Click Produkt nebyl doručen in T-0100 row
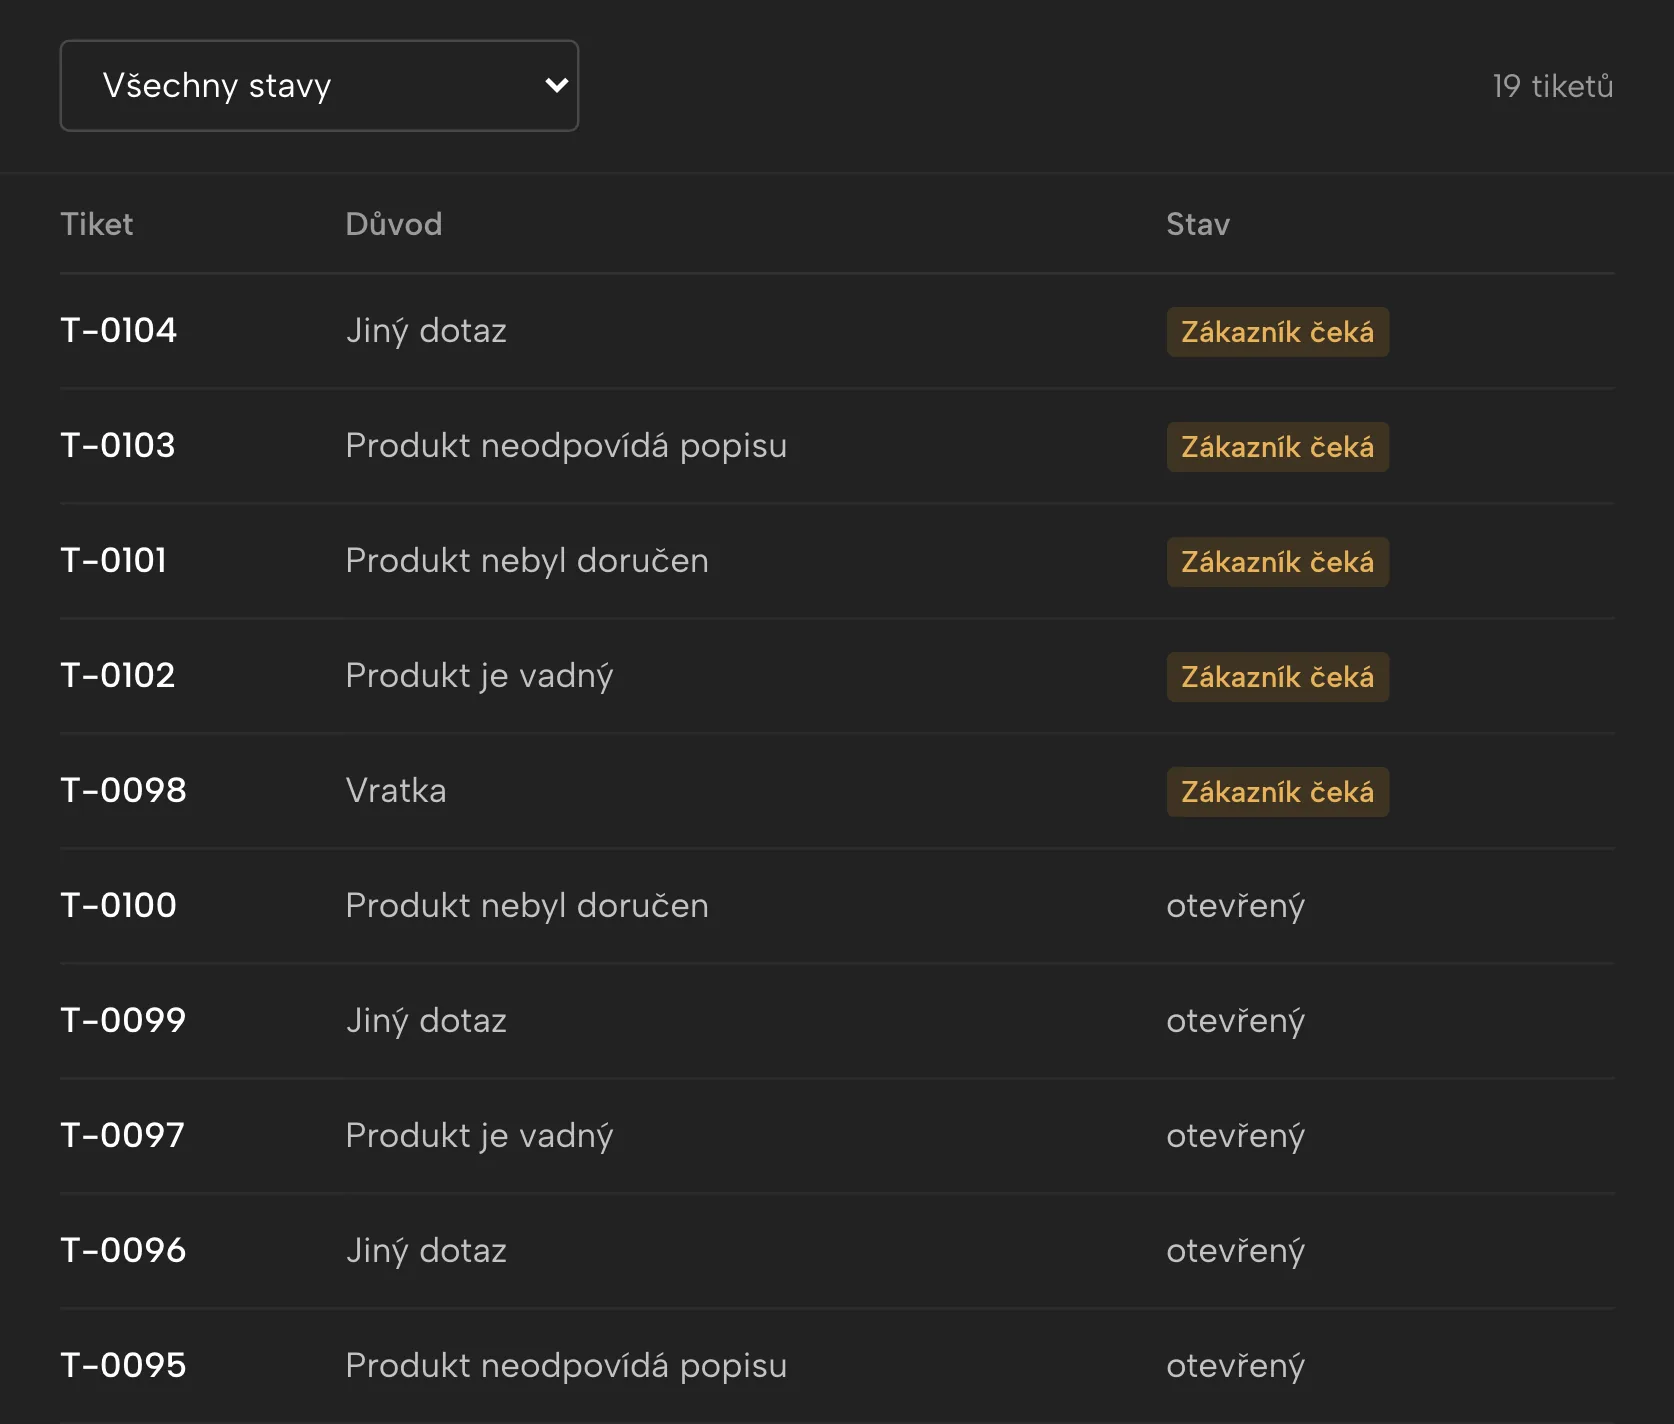1674x1424 pixels. point(527,907)
